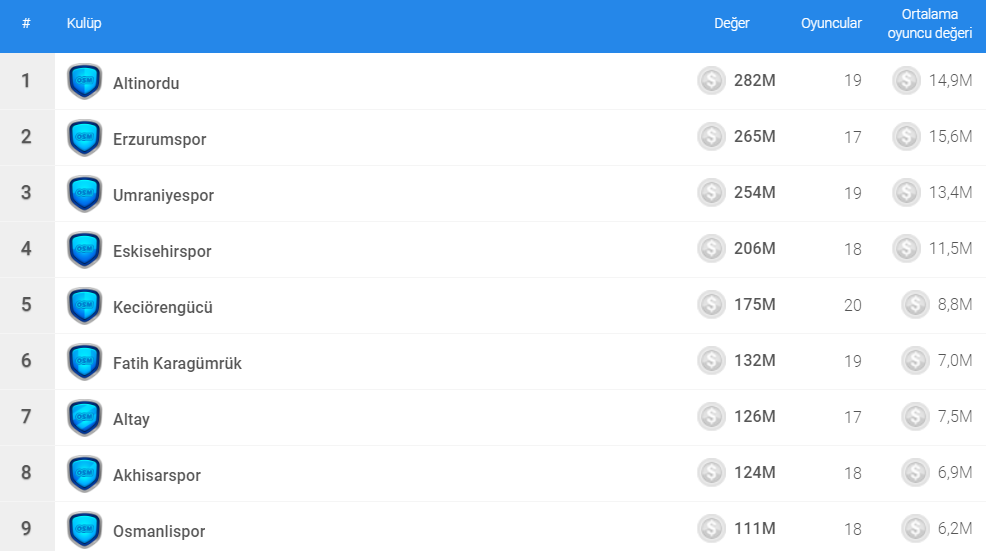Click the Erzurumspor club badge icon
Viewport: 986px width, 551px height.
(84, 138)
